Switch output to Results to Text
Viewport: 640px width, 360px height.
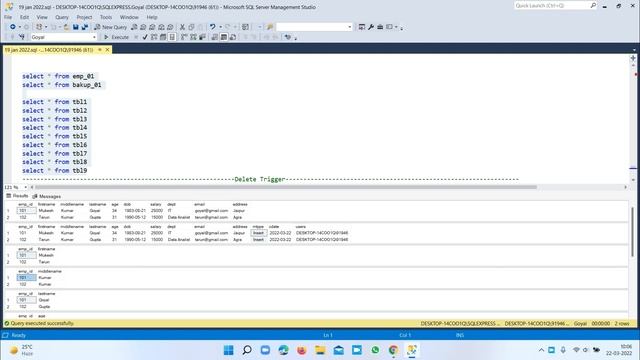tap(215, 37)
